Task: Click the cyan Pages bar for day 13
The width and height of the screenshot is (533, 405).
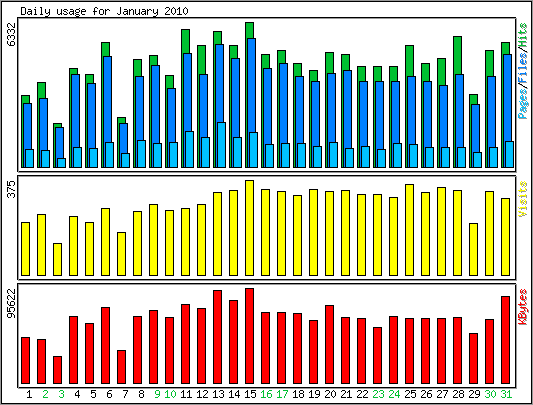Action: pos(221,145)
